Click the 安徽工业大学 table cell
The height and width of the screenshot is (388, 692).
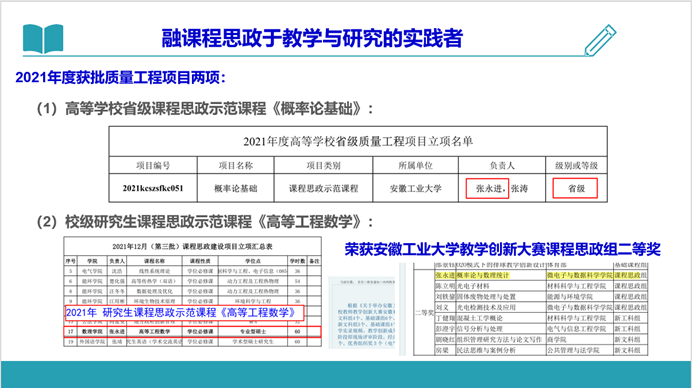pos(415,188)
